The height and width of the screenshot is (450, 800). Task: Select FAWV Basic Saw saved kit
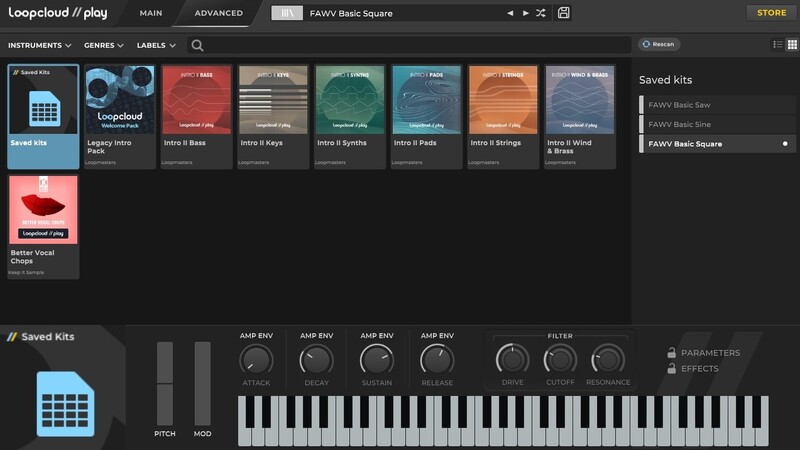716,105
